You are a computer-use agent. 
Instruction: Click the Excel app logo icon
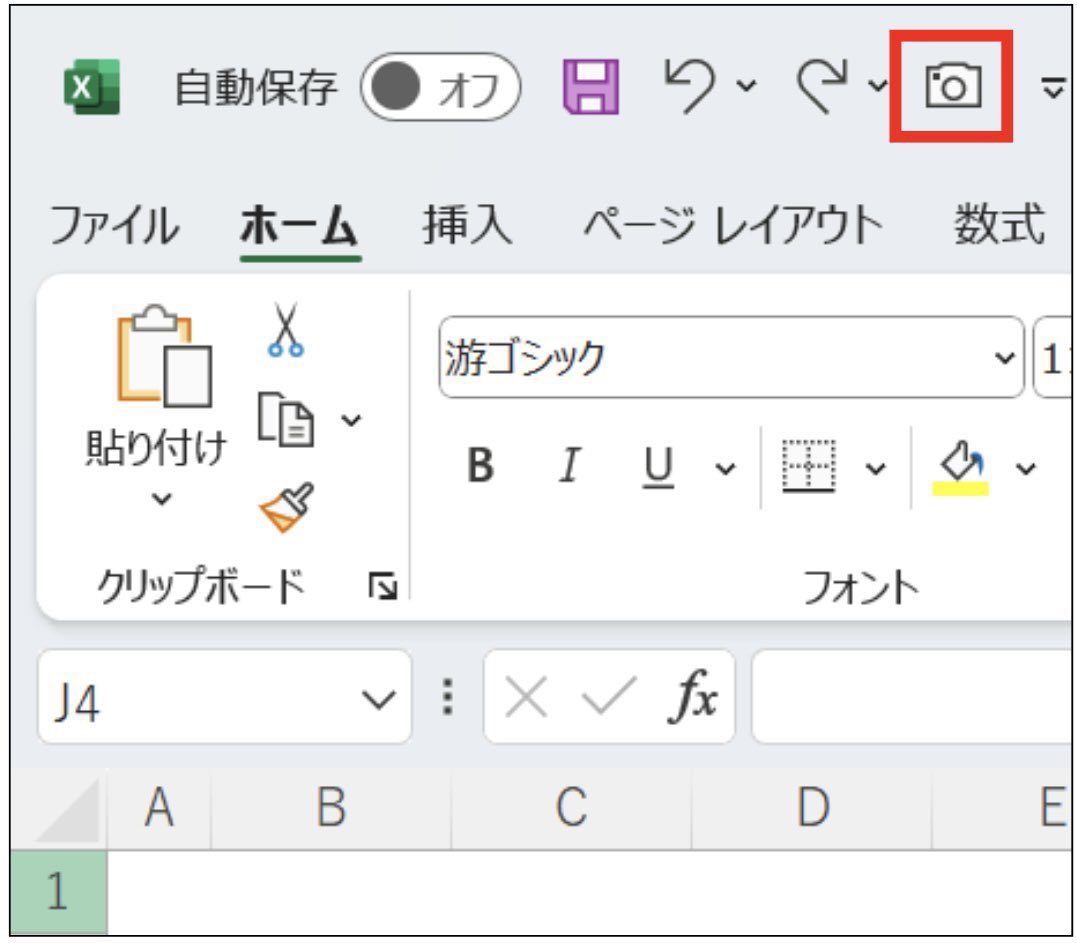91,87
